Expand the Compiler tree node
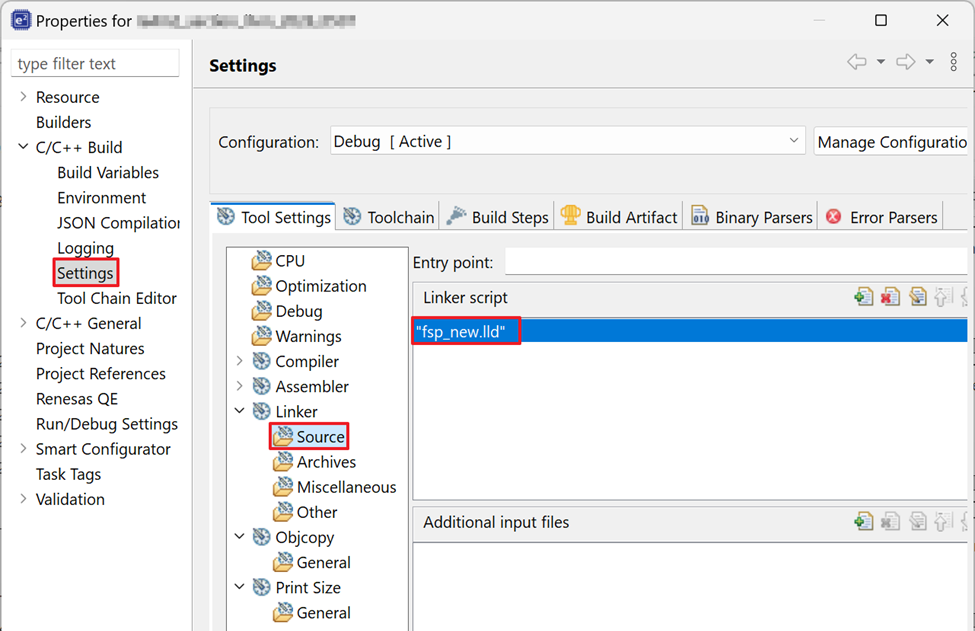Screen dimensions: 975x631 [239, 361]
